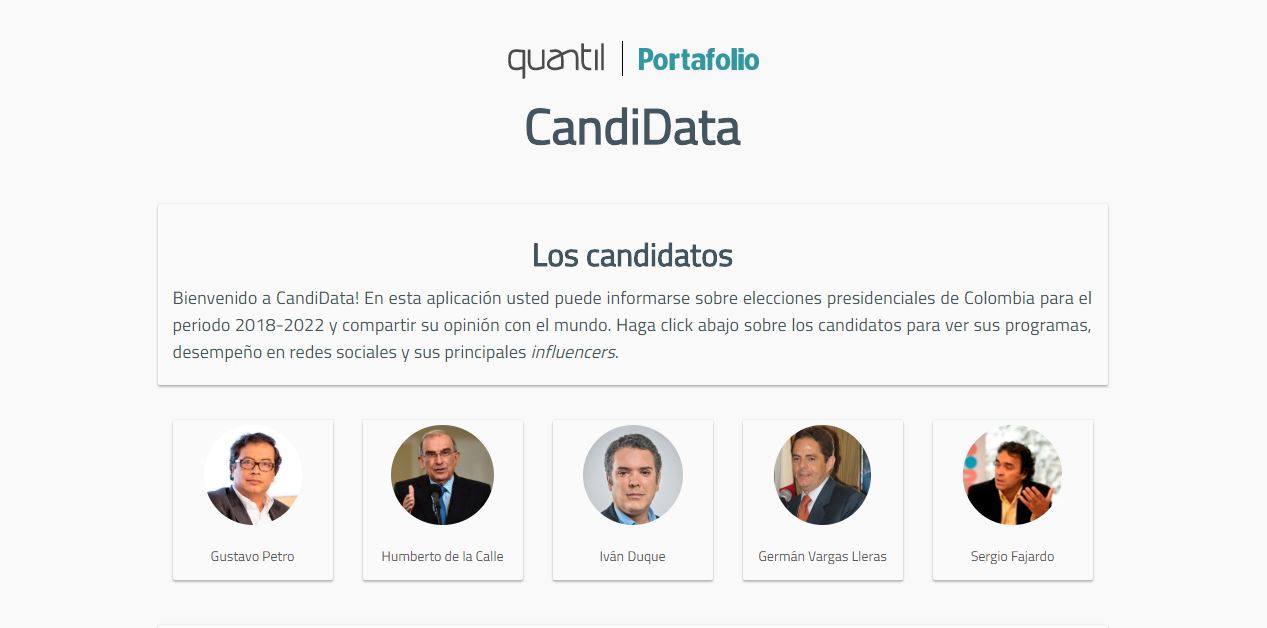Open Gustavo Petro's profile photo
This screenshot has height=628, width=1267.
tap(253, 475)
